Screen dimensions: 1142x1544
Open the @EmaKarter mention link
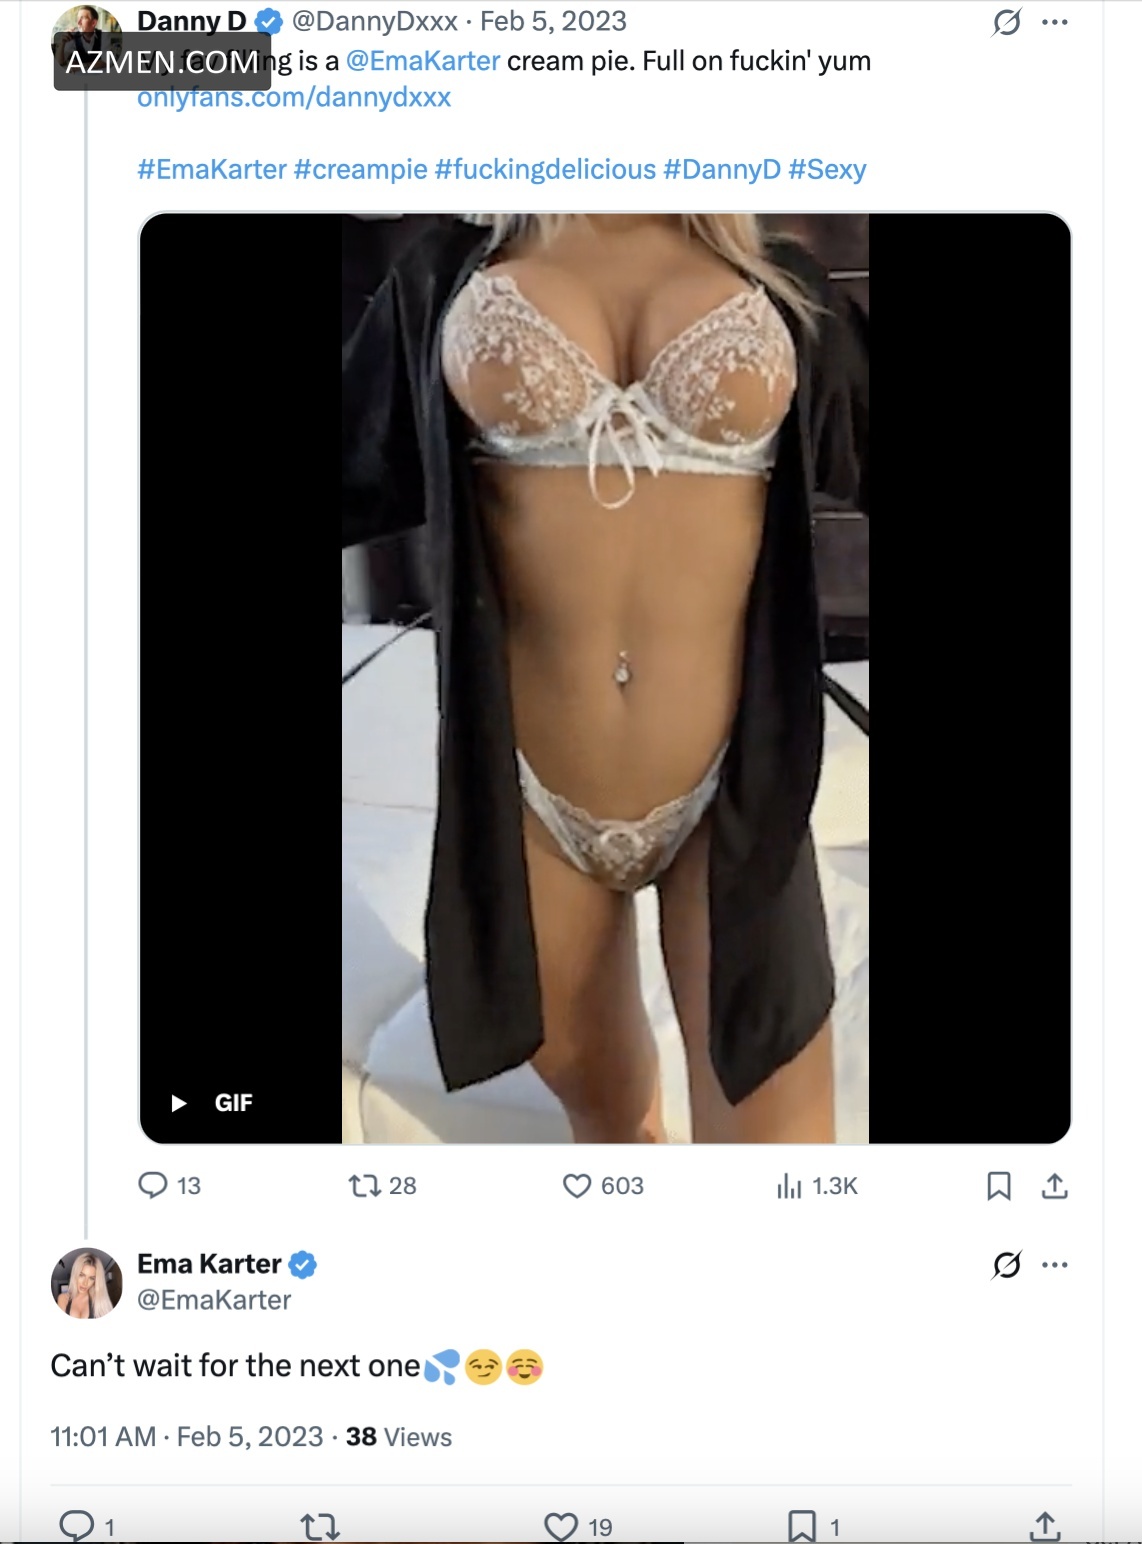point(423,61)
